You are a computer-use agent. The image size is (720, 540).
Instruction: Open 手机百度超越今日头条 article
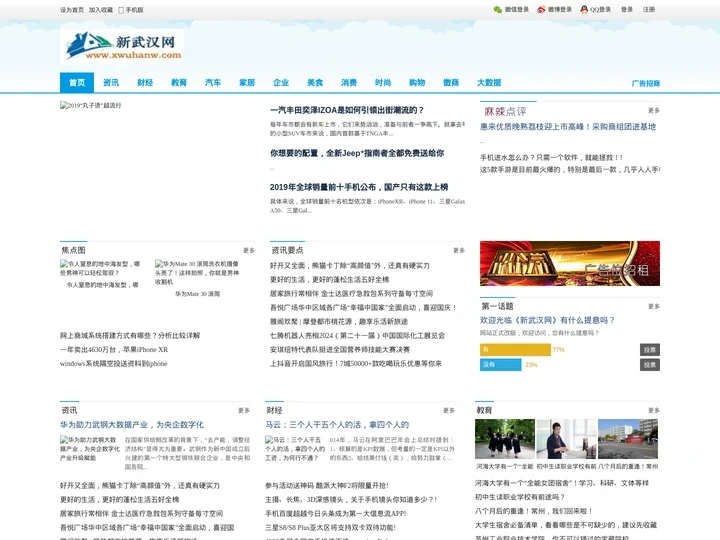(335, 513)
